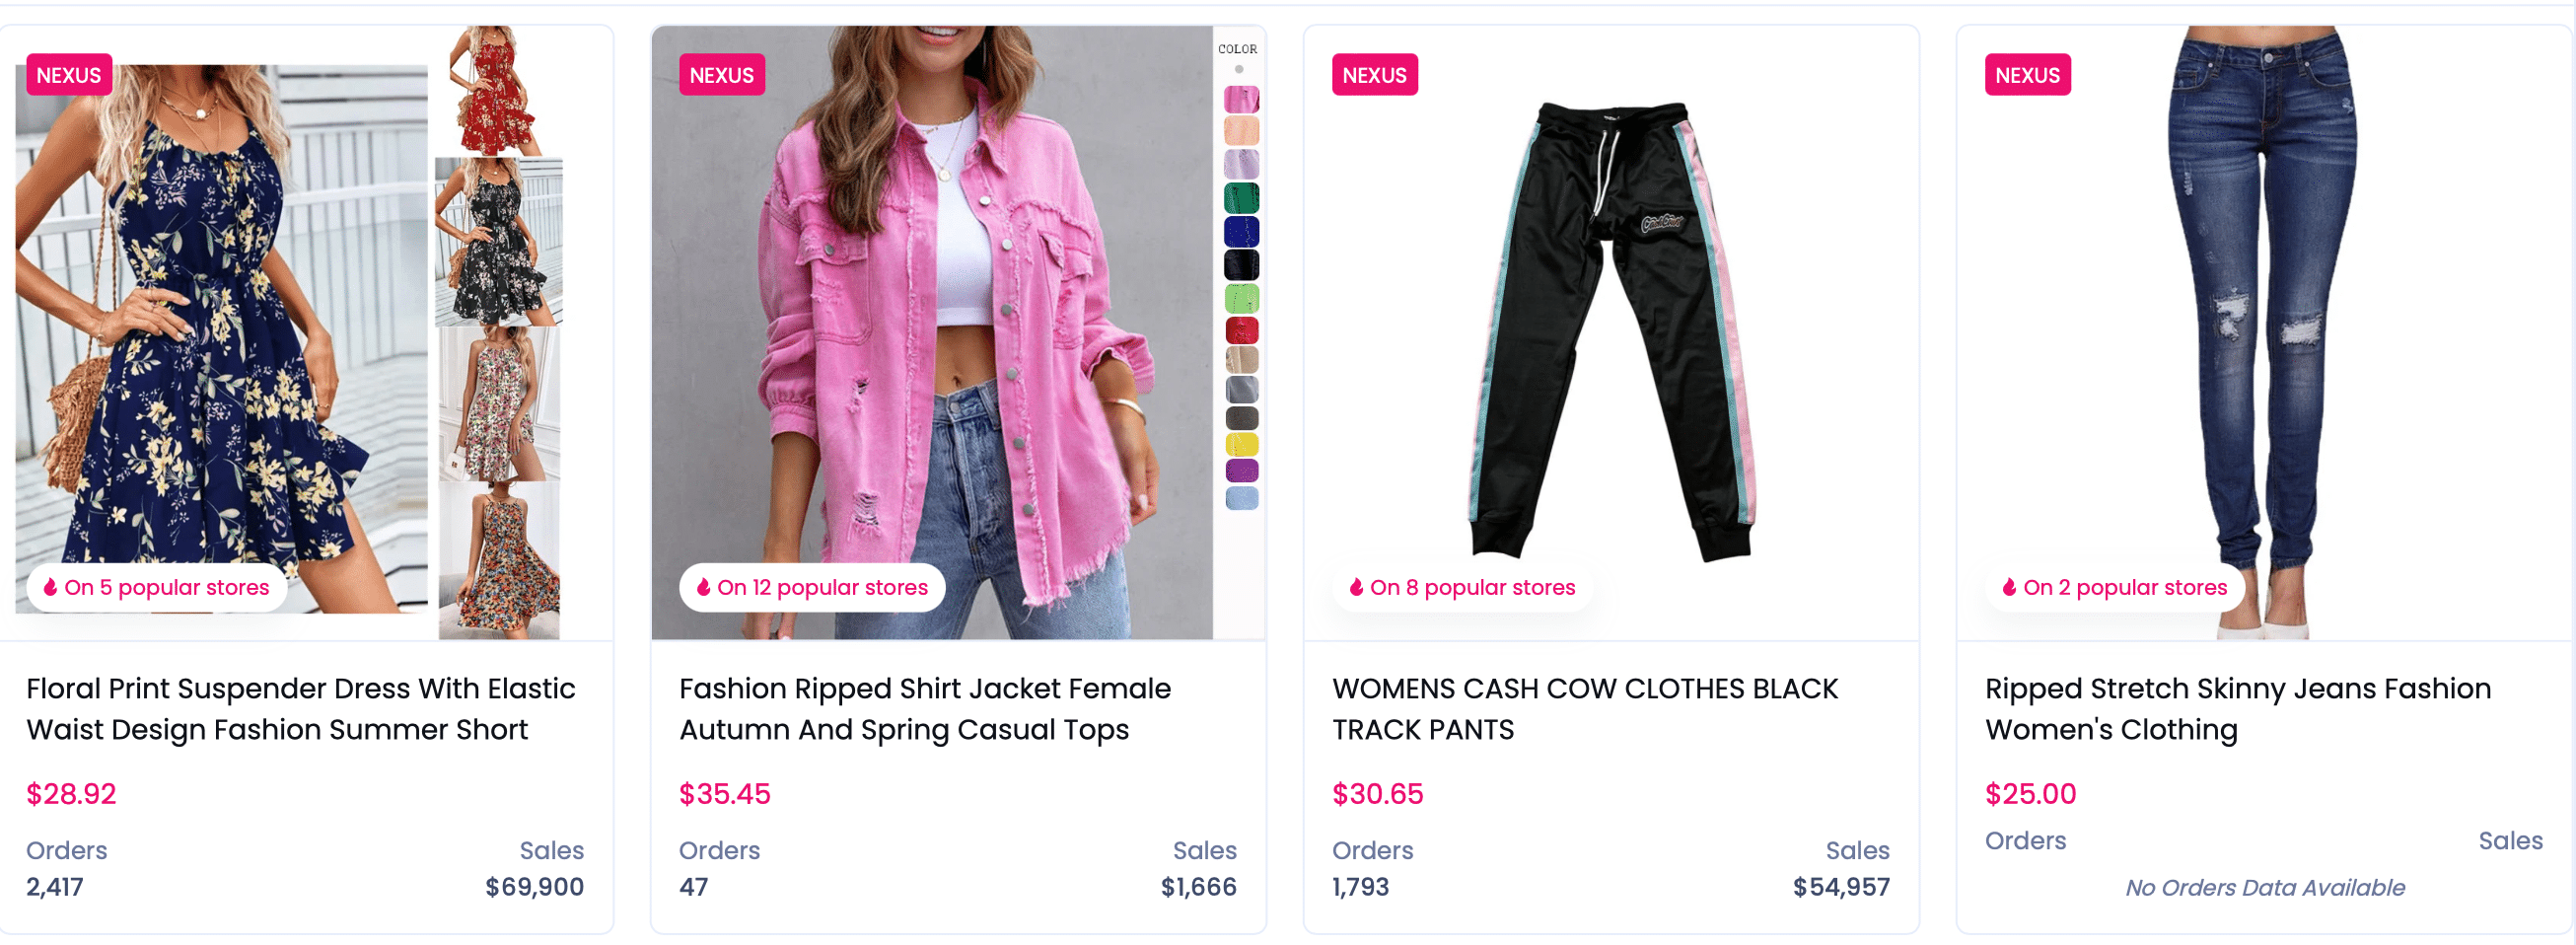This screenshot has height=945, width=2576.
Task: Click the NEXUS badge on the skinny jeans card
Action: click(2027, 74)
